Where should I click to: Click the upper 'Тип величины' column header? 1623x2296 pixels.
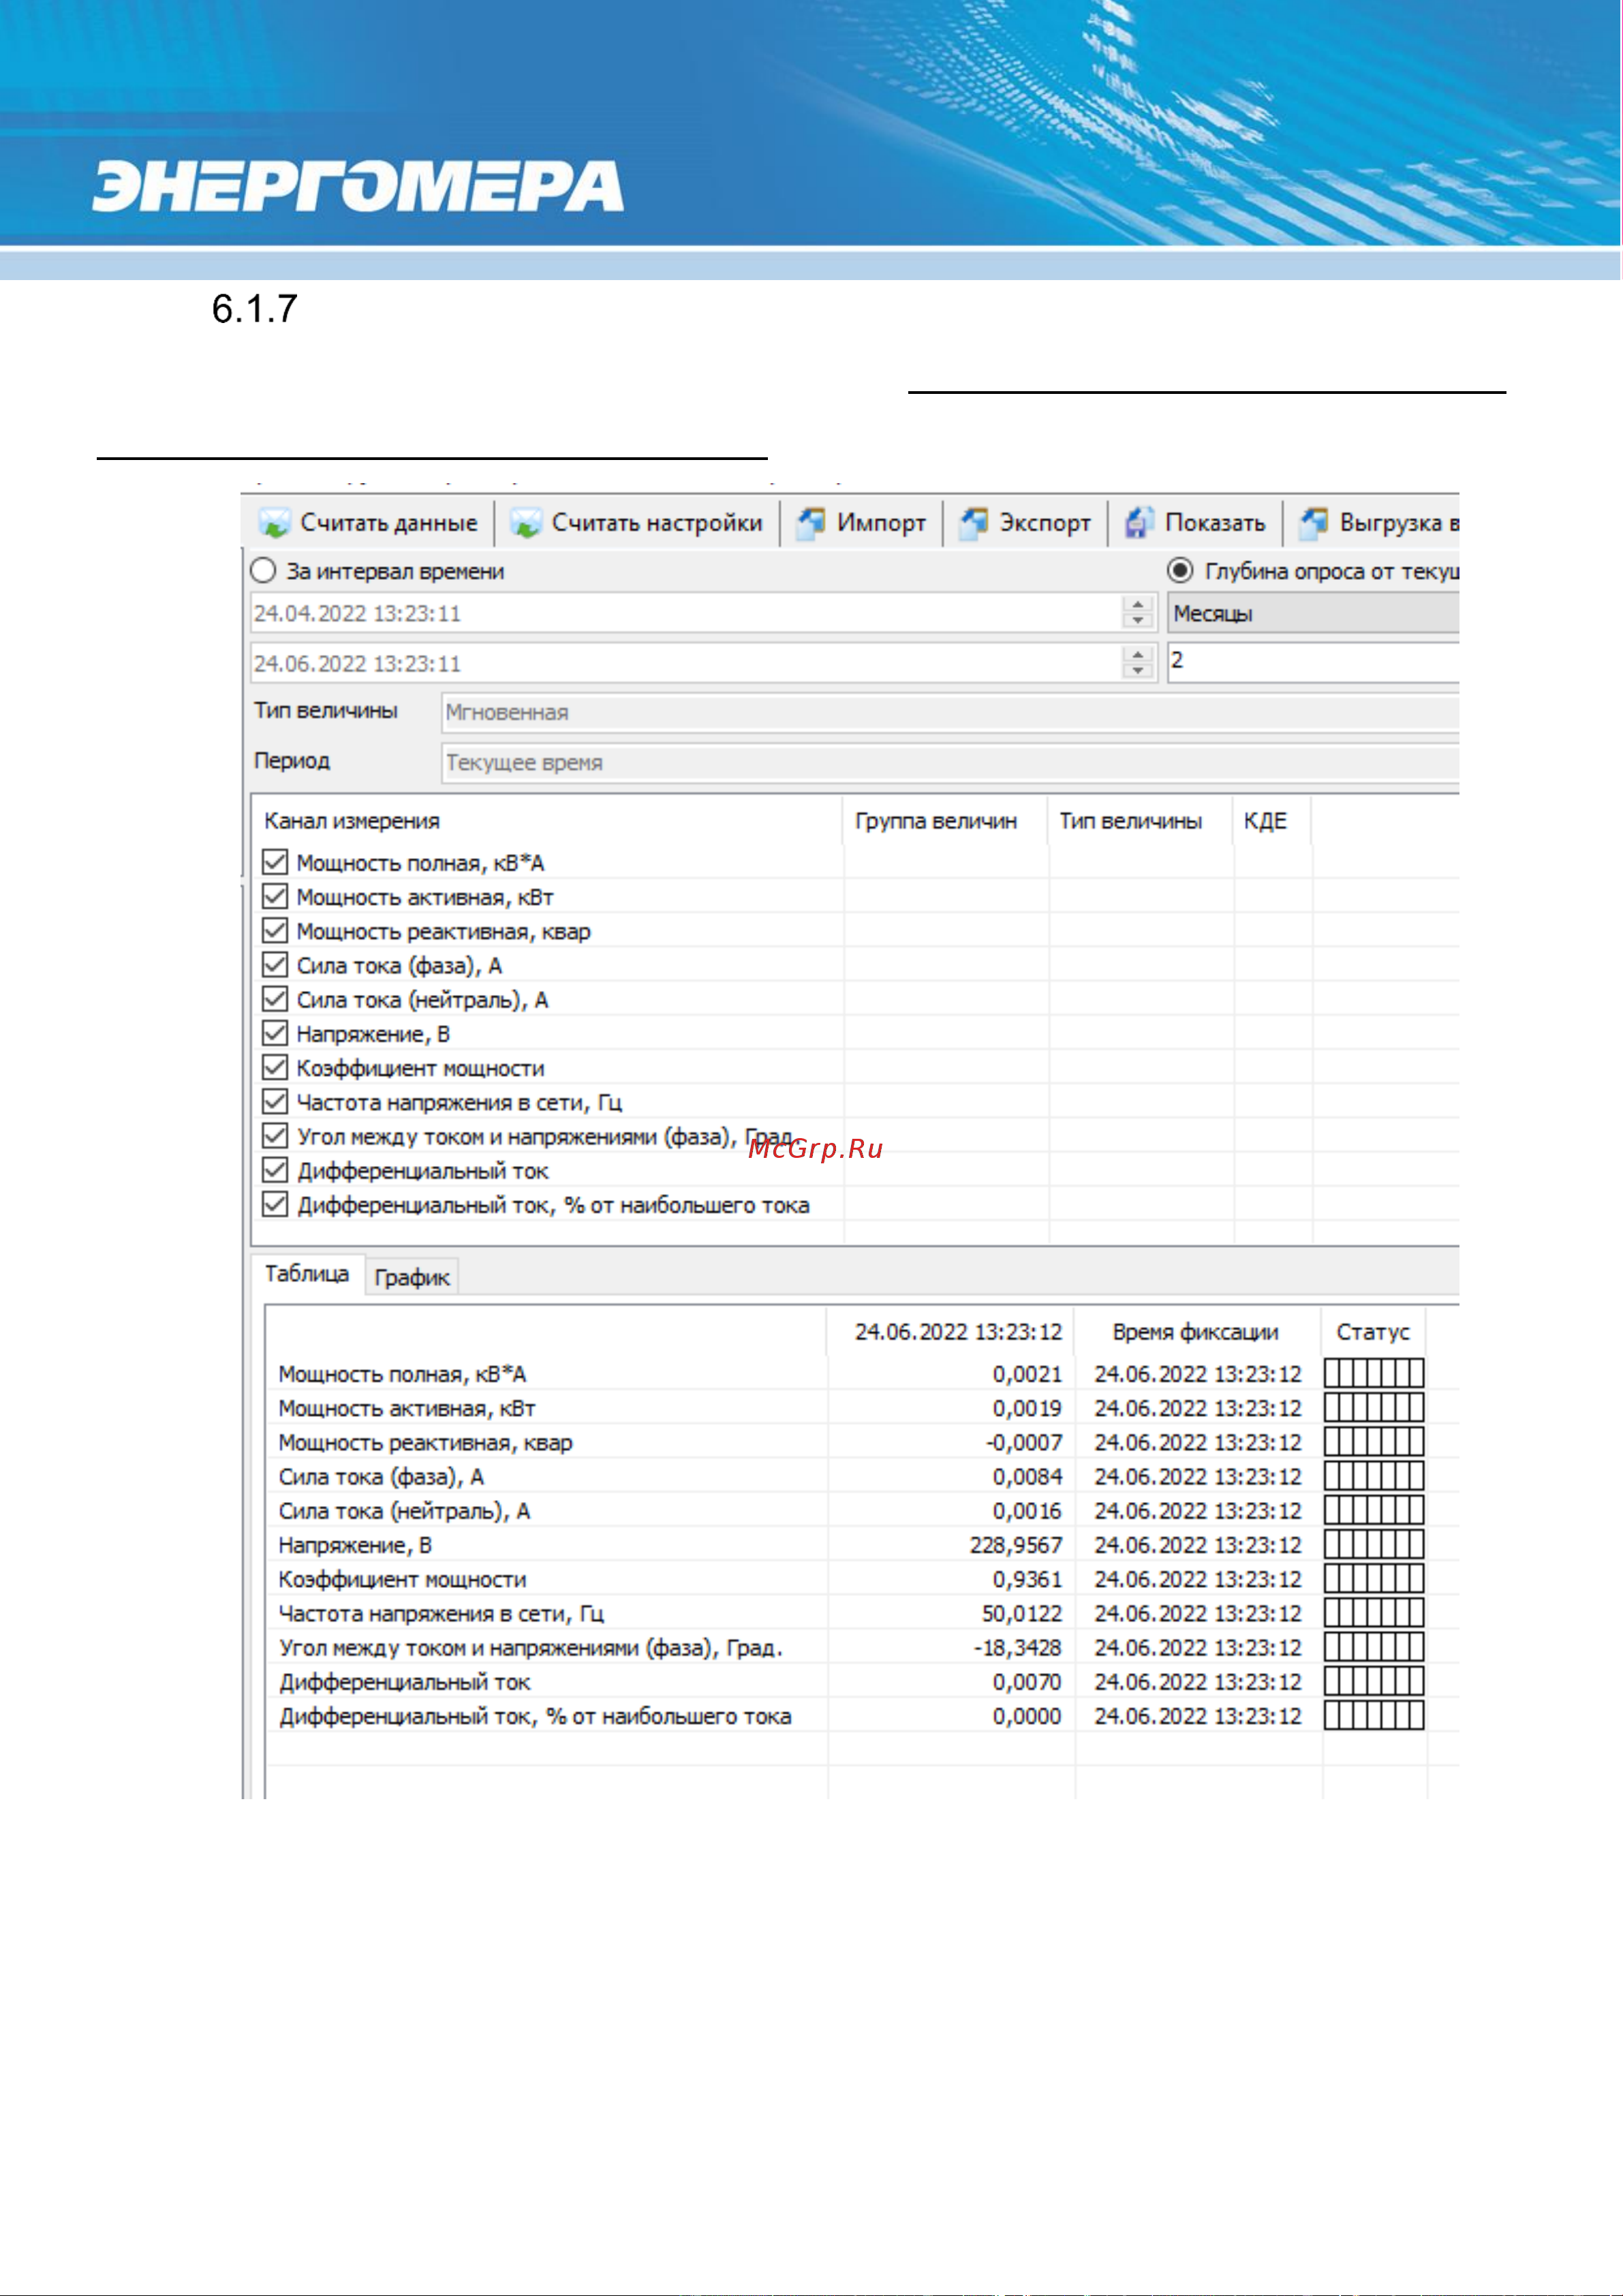point(1131,821)
